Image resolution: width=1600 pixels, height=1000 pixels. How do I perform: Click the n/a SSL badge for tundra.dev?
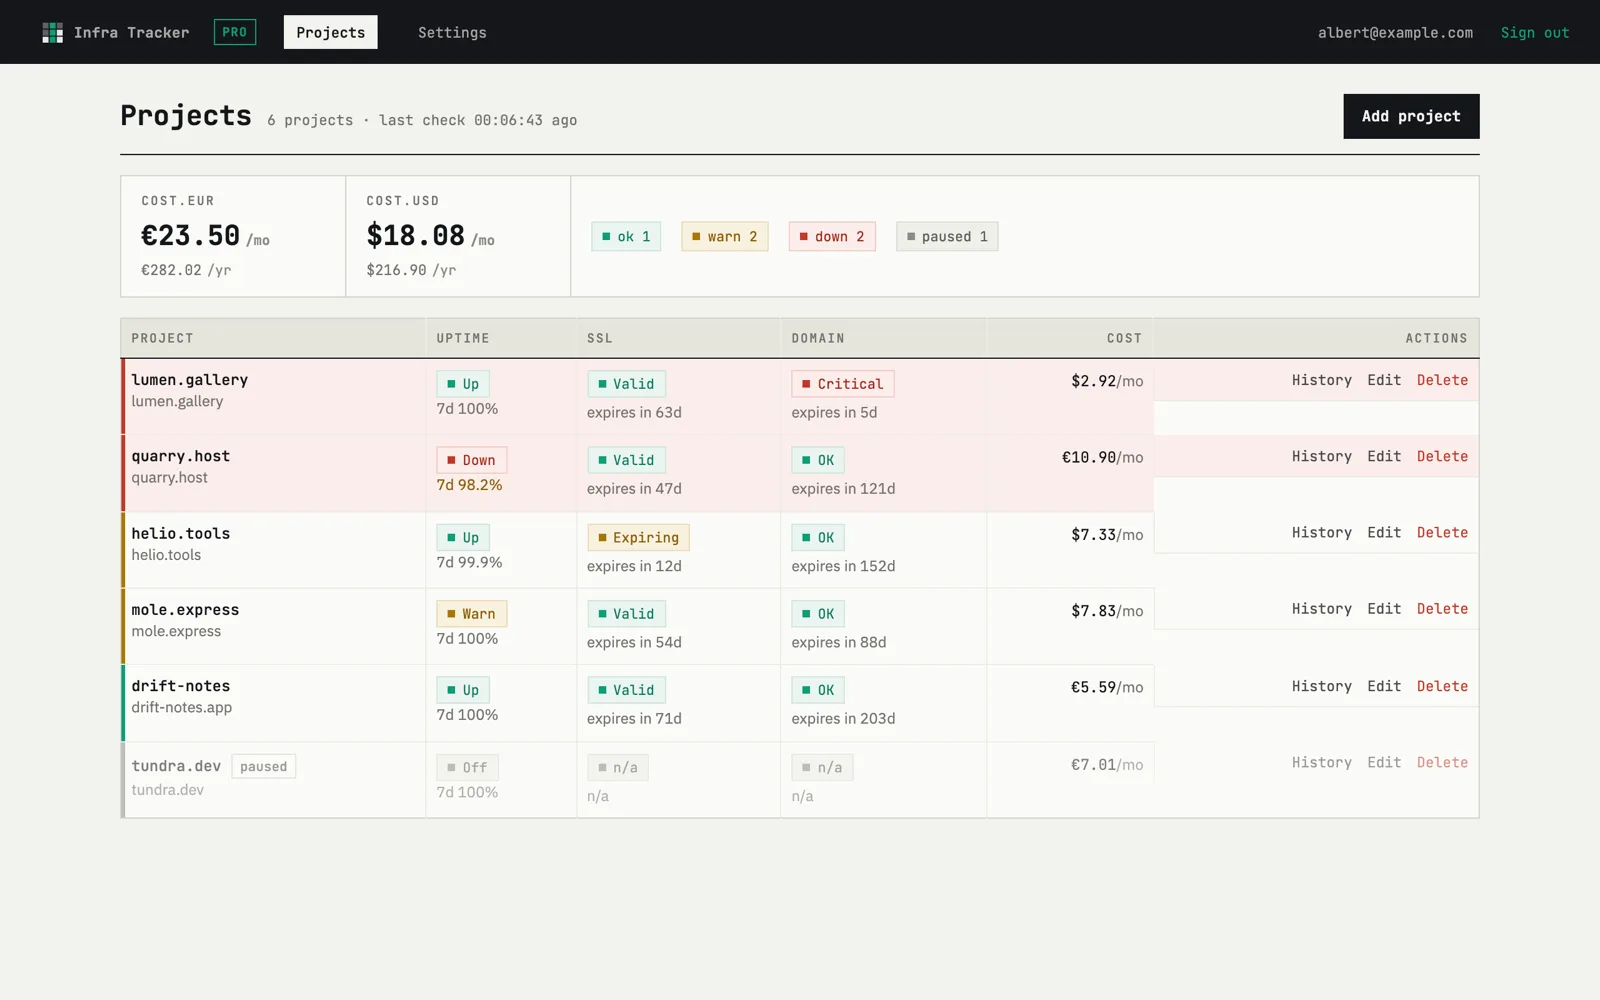click(x=617, y=767)
